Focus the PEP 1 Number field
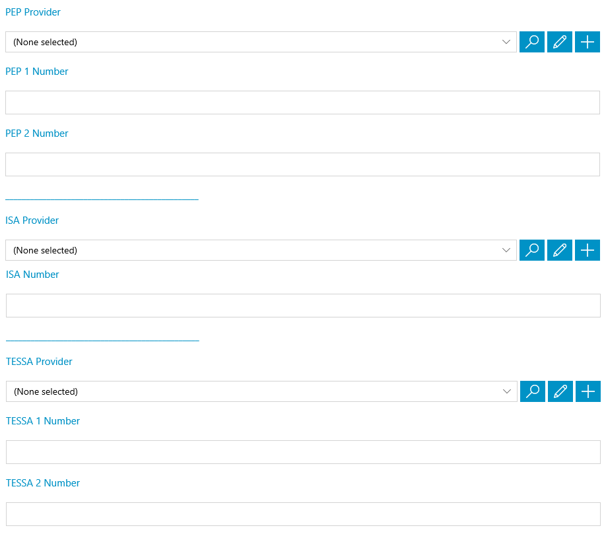The width and height of the screenshot is (604, 533). 302,102
